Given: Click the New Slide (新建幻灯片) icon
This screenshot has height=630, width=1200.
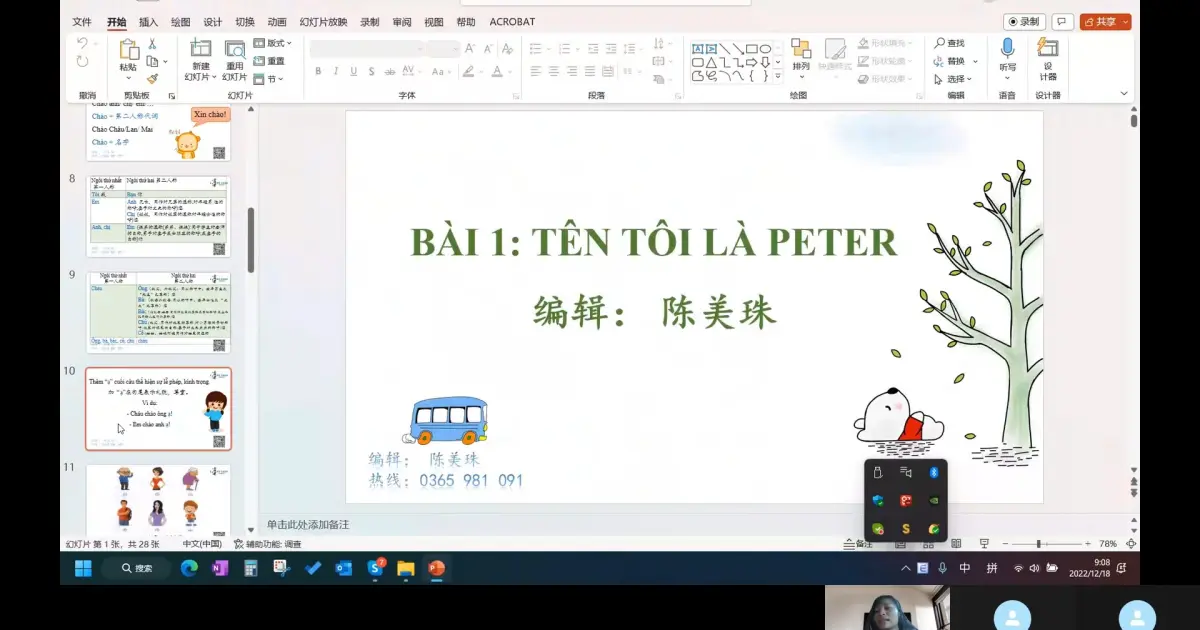Looking at the screenshot, I should (200, 48).
